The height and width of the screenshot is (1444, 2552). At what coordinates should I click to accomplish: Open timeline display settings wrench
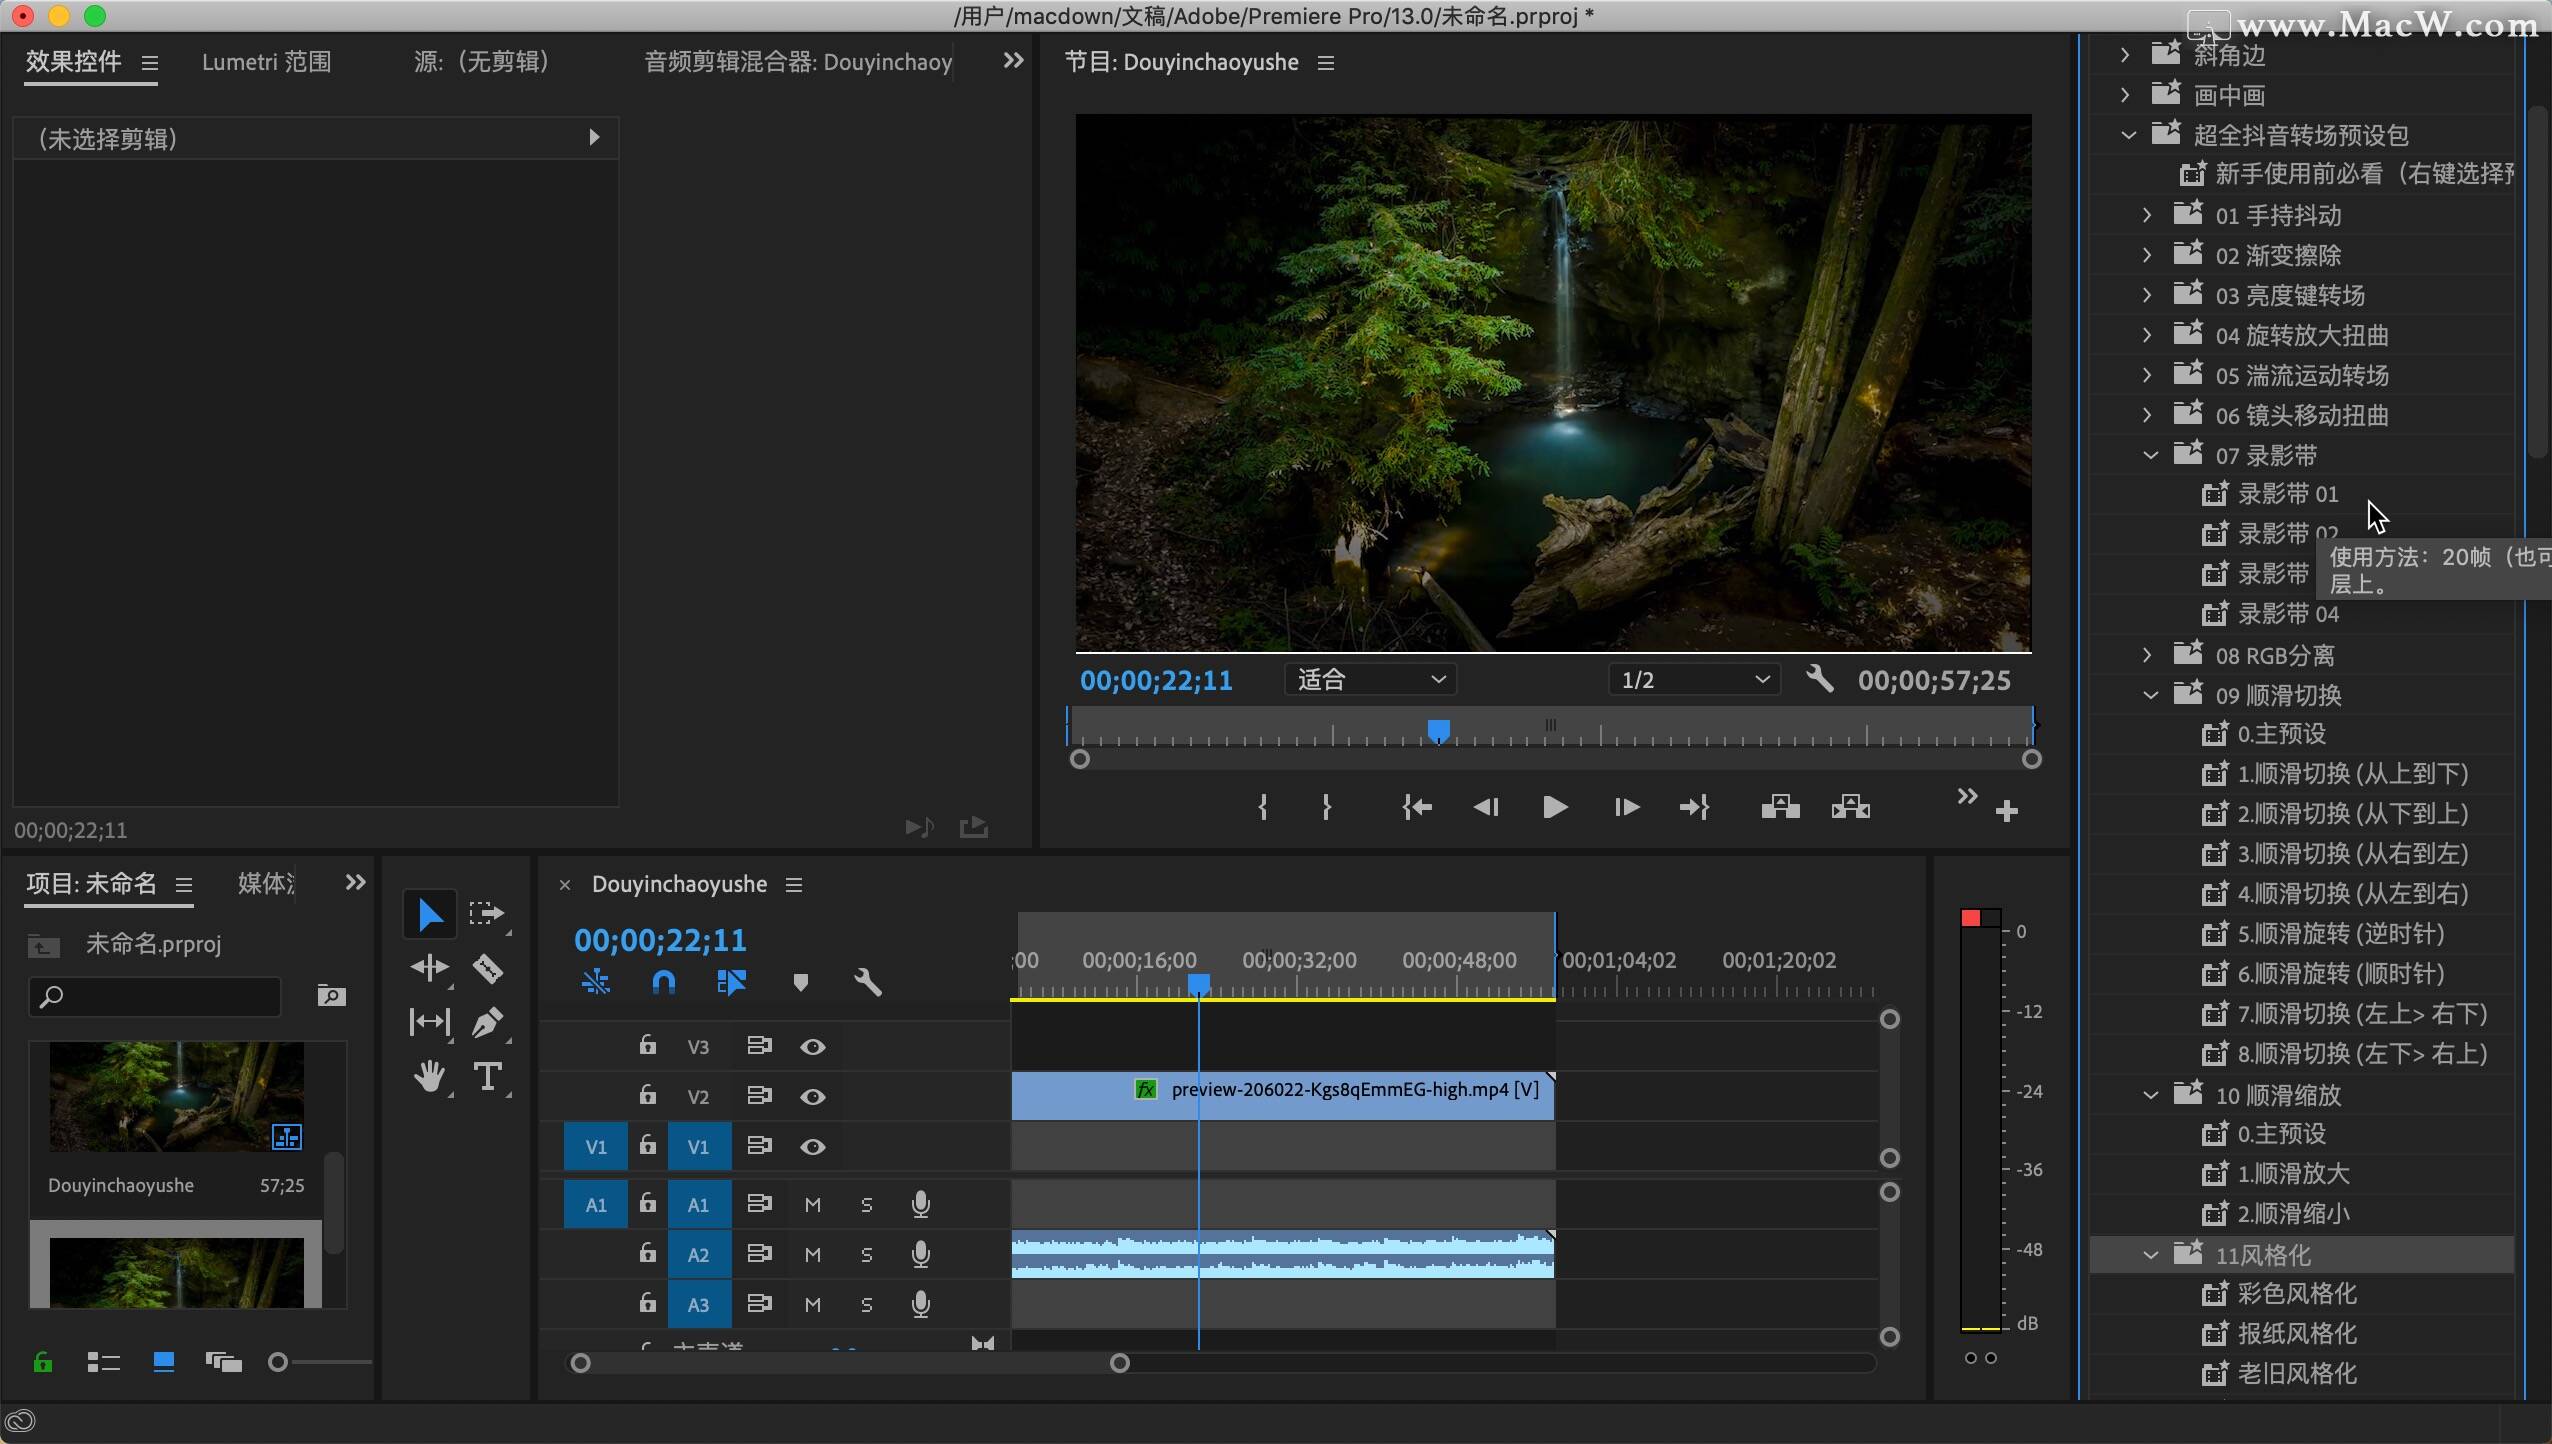pyautogui.click(x=868, y=982)
